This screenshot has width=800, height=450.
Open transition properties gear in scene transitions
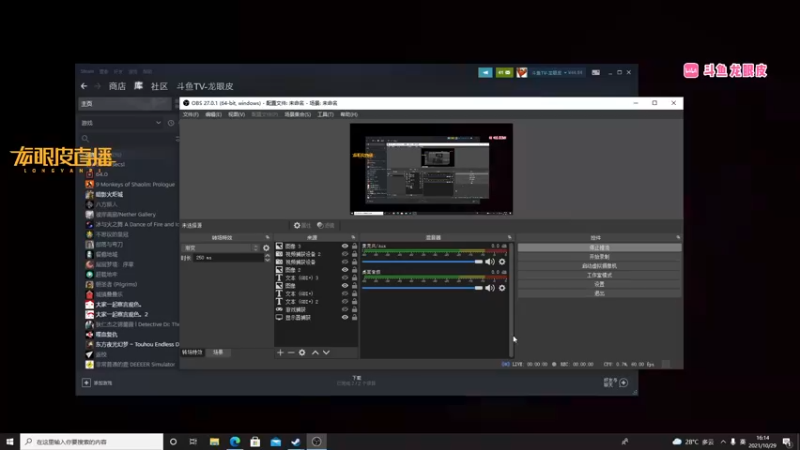266,248
